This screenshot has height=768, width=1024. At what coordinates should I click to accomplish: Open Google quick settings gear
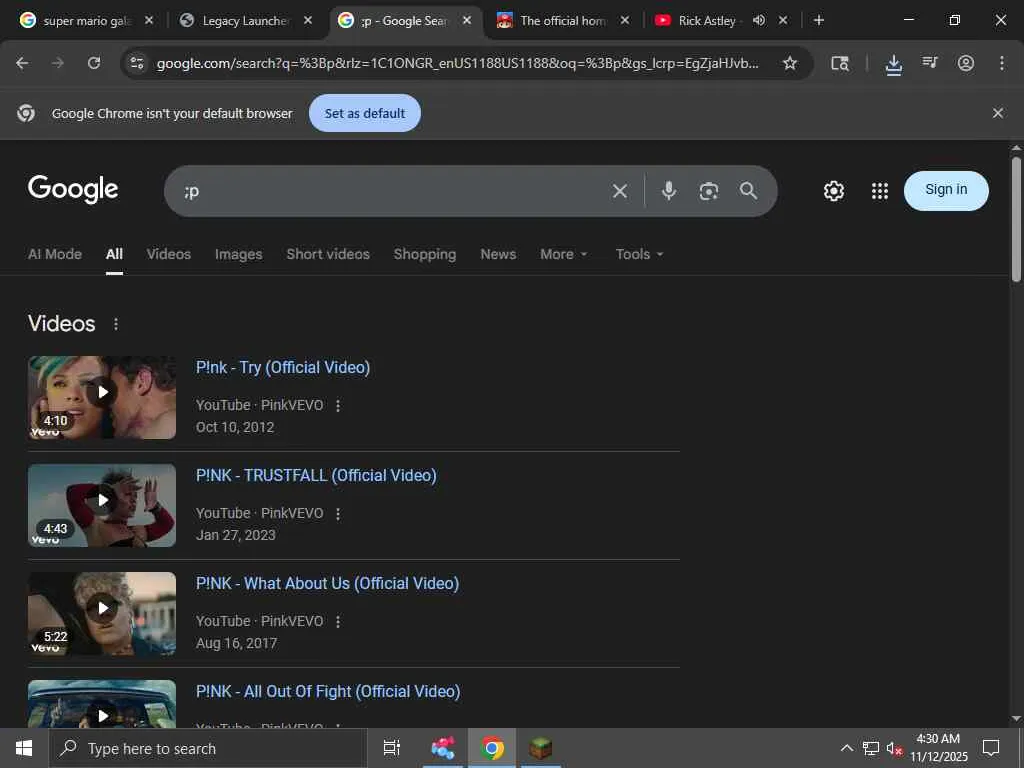point(833,191)
